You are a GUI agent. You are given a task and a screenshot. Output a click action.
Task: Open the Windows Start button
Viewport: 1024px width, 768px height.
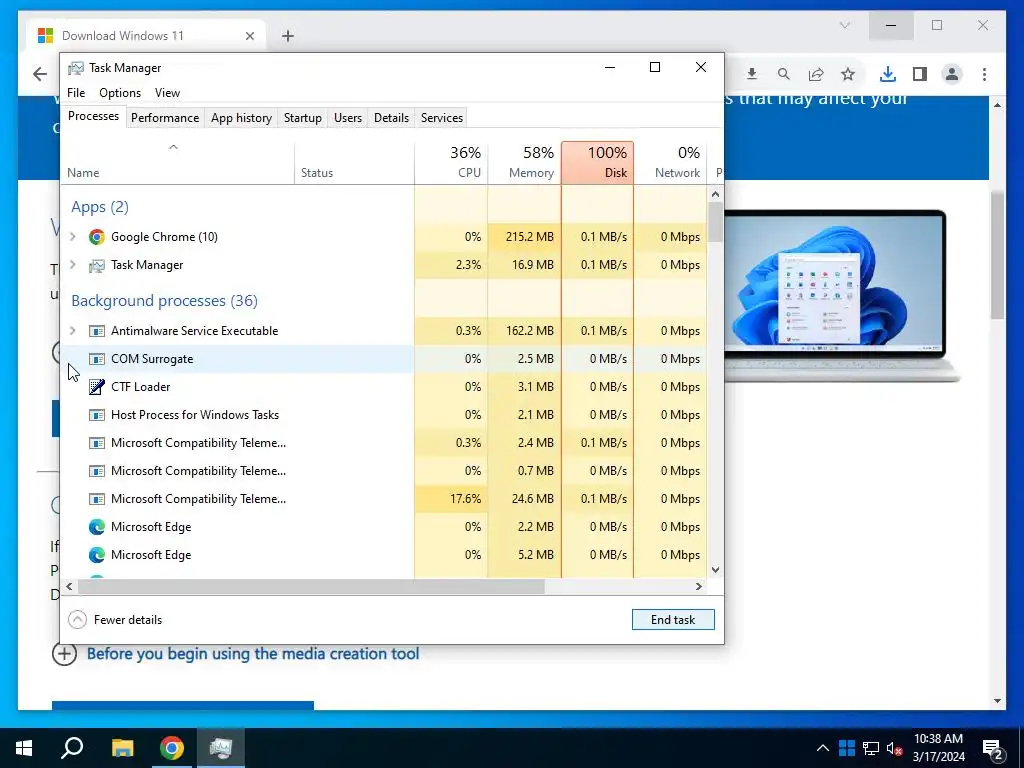(x=24, y=748)
